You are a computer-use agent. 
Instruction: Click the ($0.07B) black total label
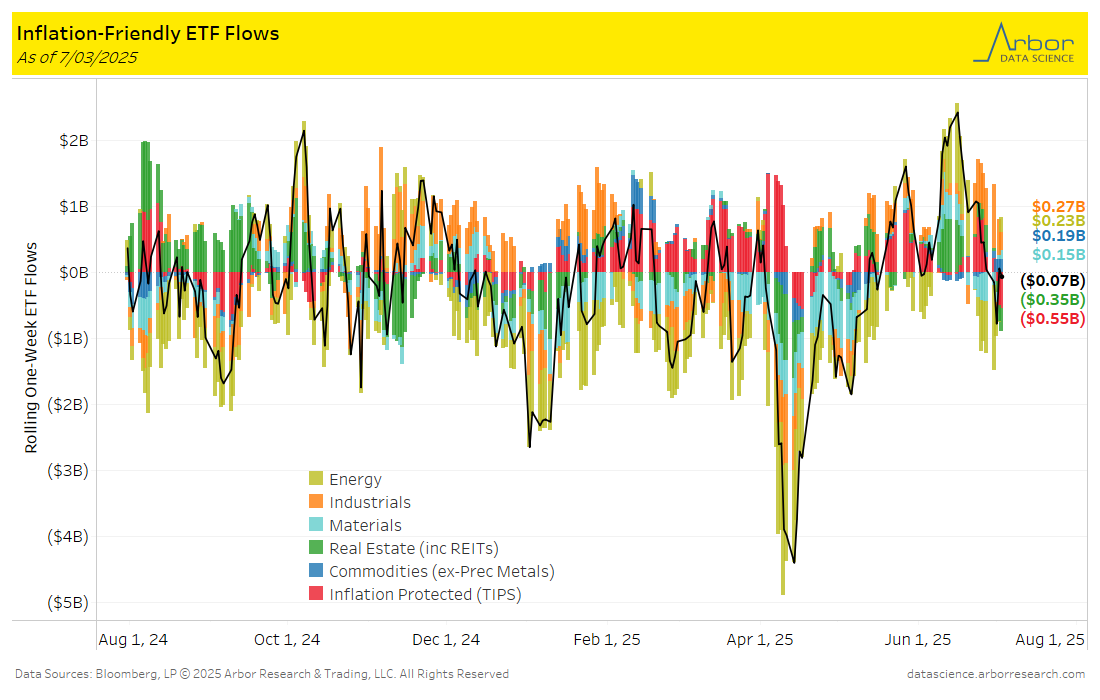pyautogui.click(x=1052, y=280)
